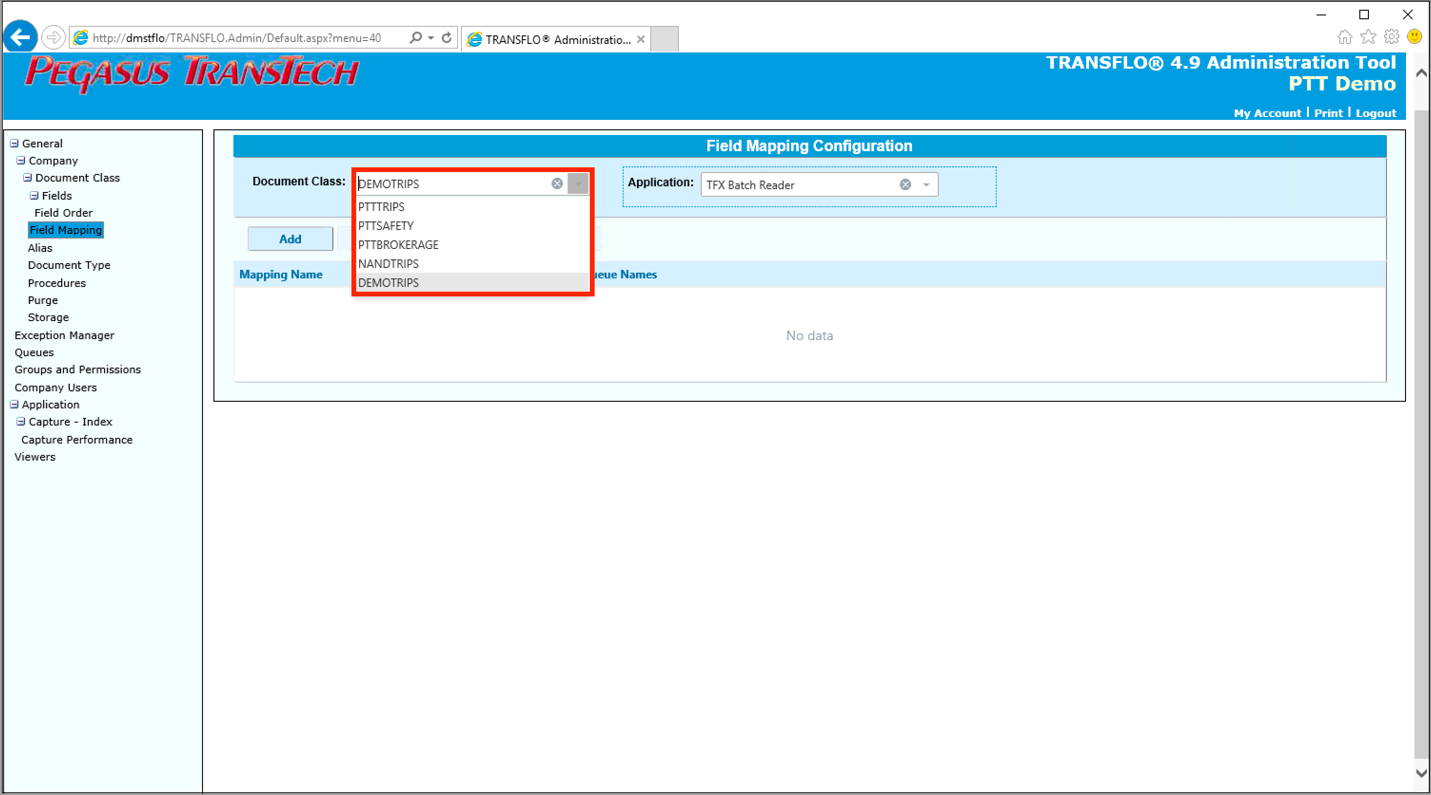1431x795 pixels.
Task: Open the browser settings gear icon
Action: [x=1391, y=37]
